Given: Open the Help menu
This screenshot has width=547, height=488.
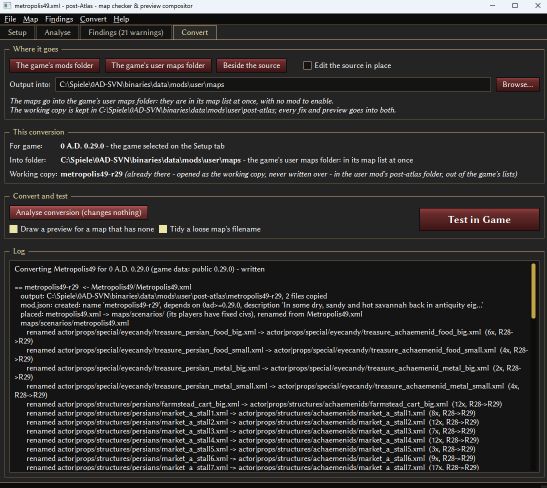Looking at the screenshot, I should (121, 19).
